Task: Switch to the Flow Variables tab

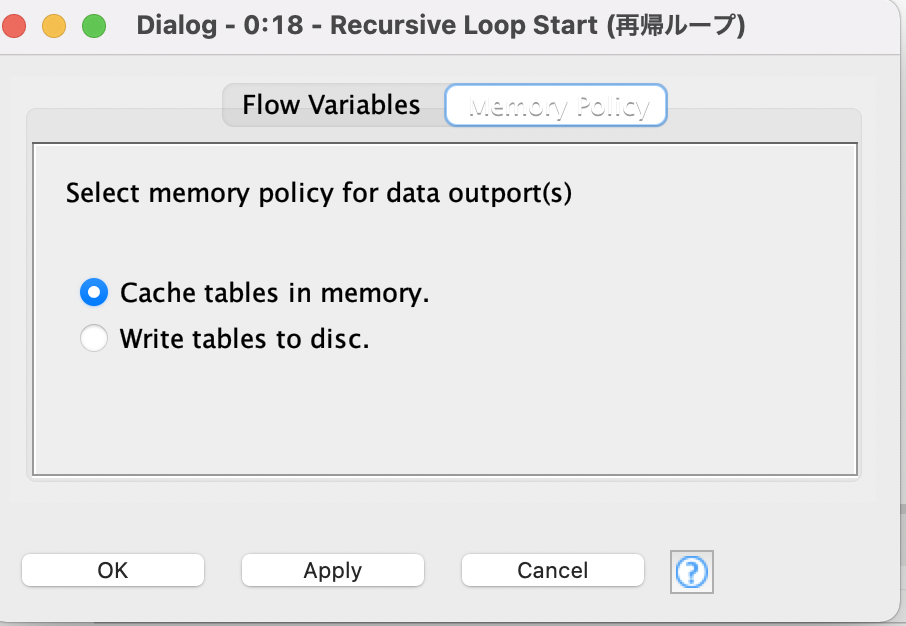Action: (x=330, y=104)
